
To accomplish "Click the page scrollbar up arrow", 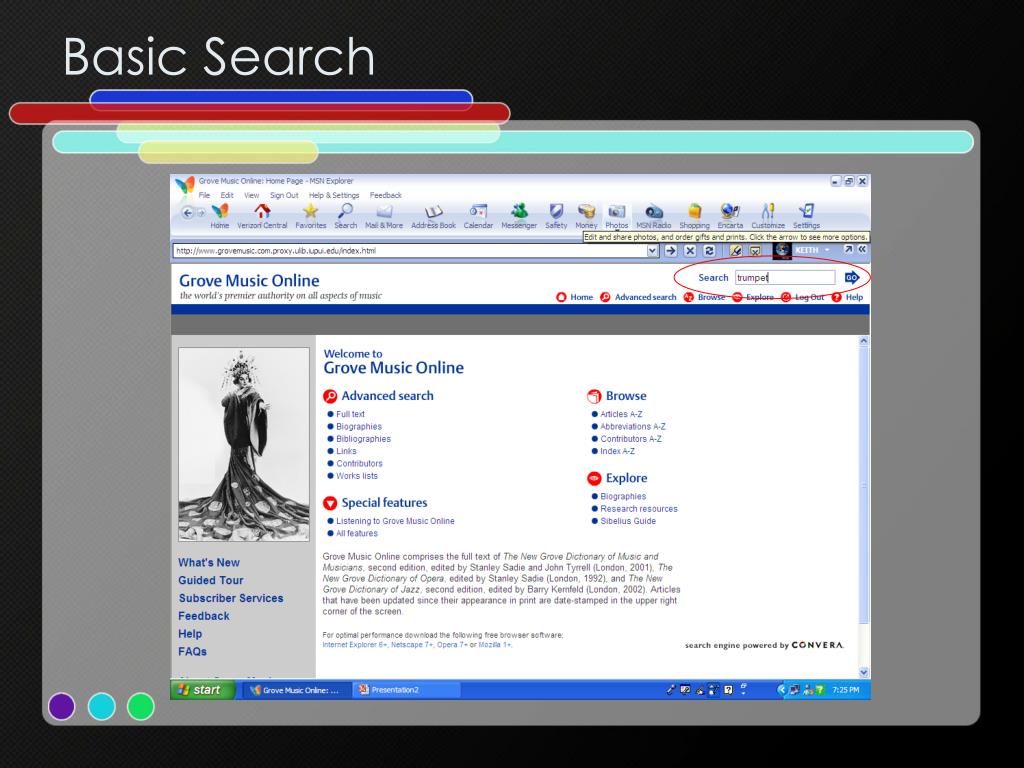I will pos(863,341).
